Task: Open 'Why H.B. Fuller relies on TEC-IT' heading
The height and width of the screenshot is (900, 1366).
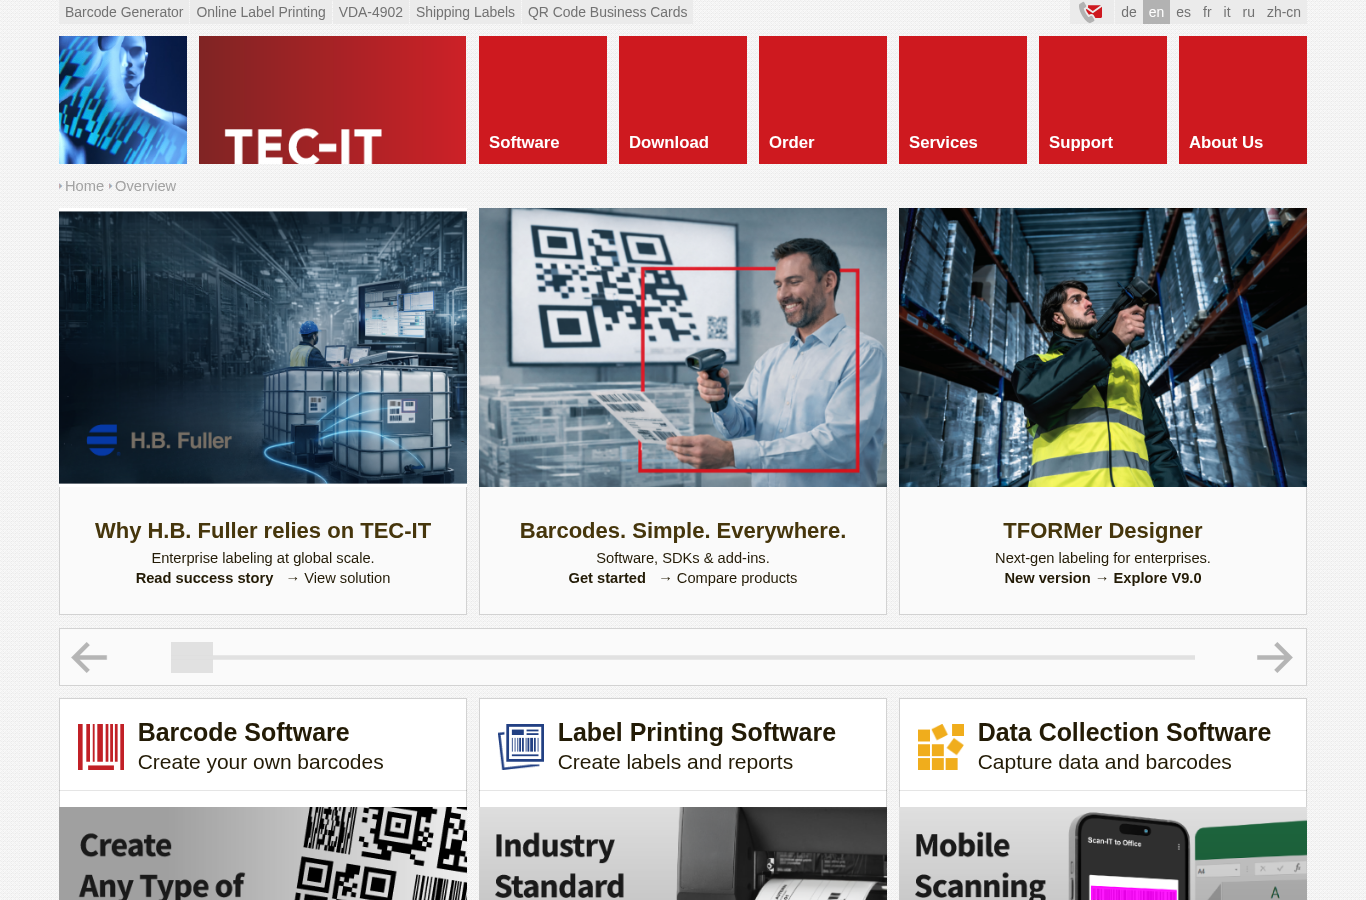Action: pyautogui.click(x=263, y=531)
